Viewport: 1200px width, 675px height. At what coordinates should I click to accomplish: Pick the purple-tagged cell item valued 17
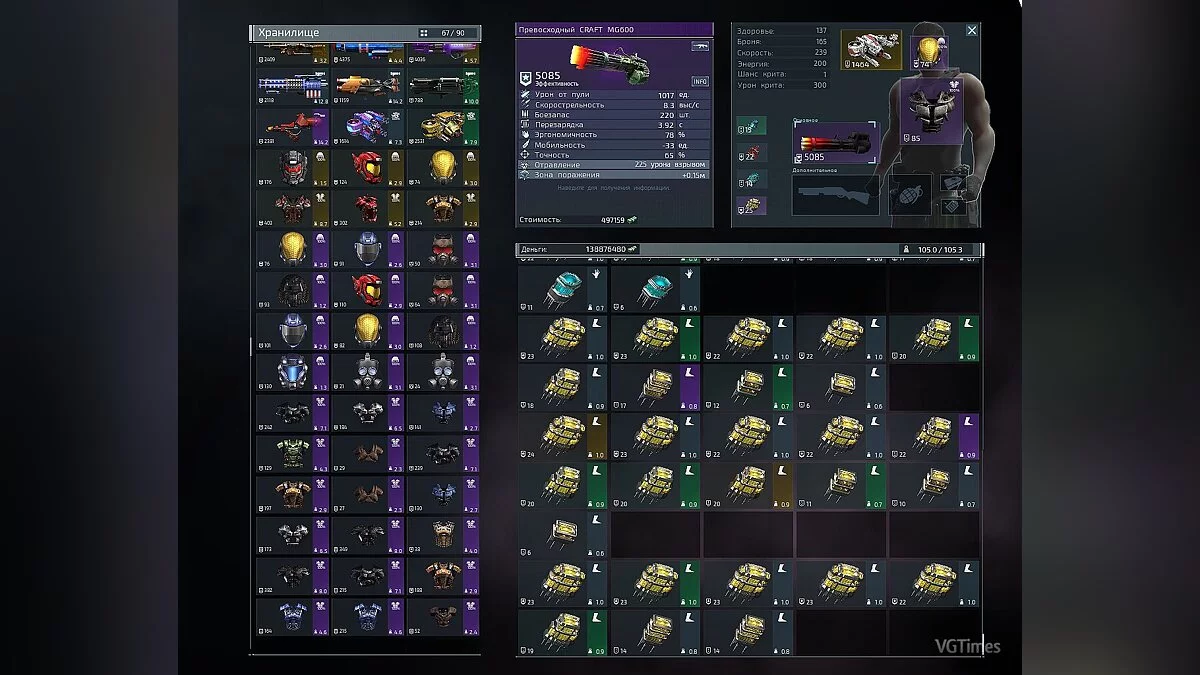[x=655, y=387]
